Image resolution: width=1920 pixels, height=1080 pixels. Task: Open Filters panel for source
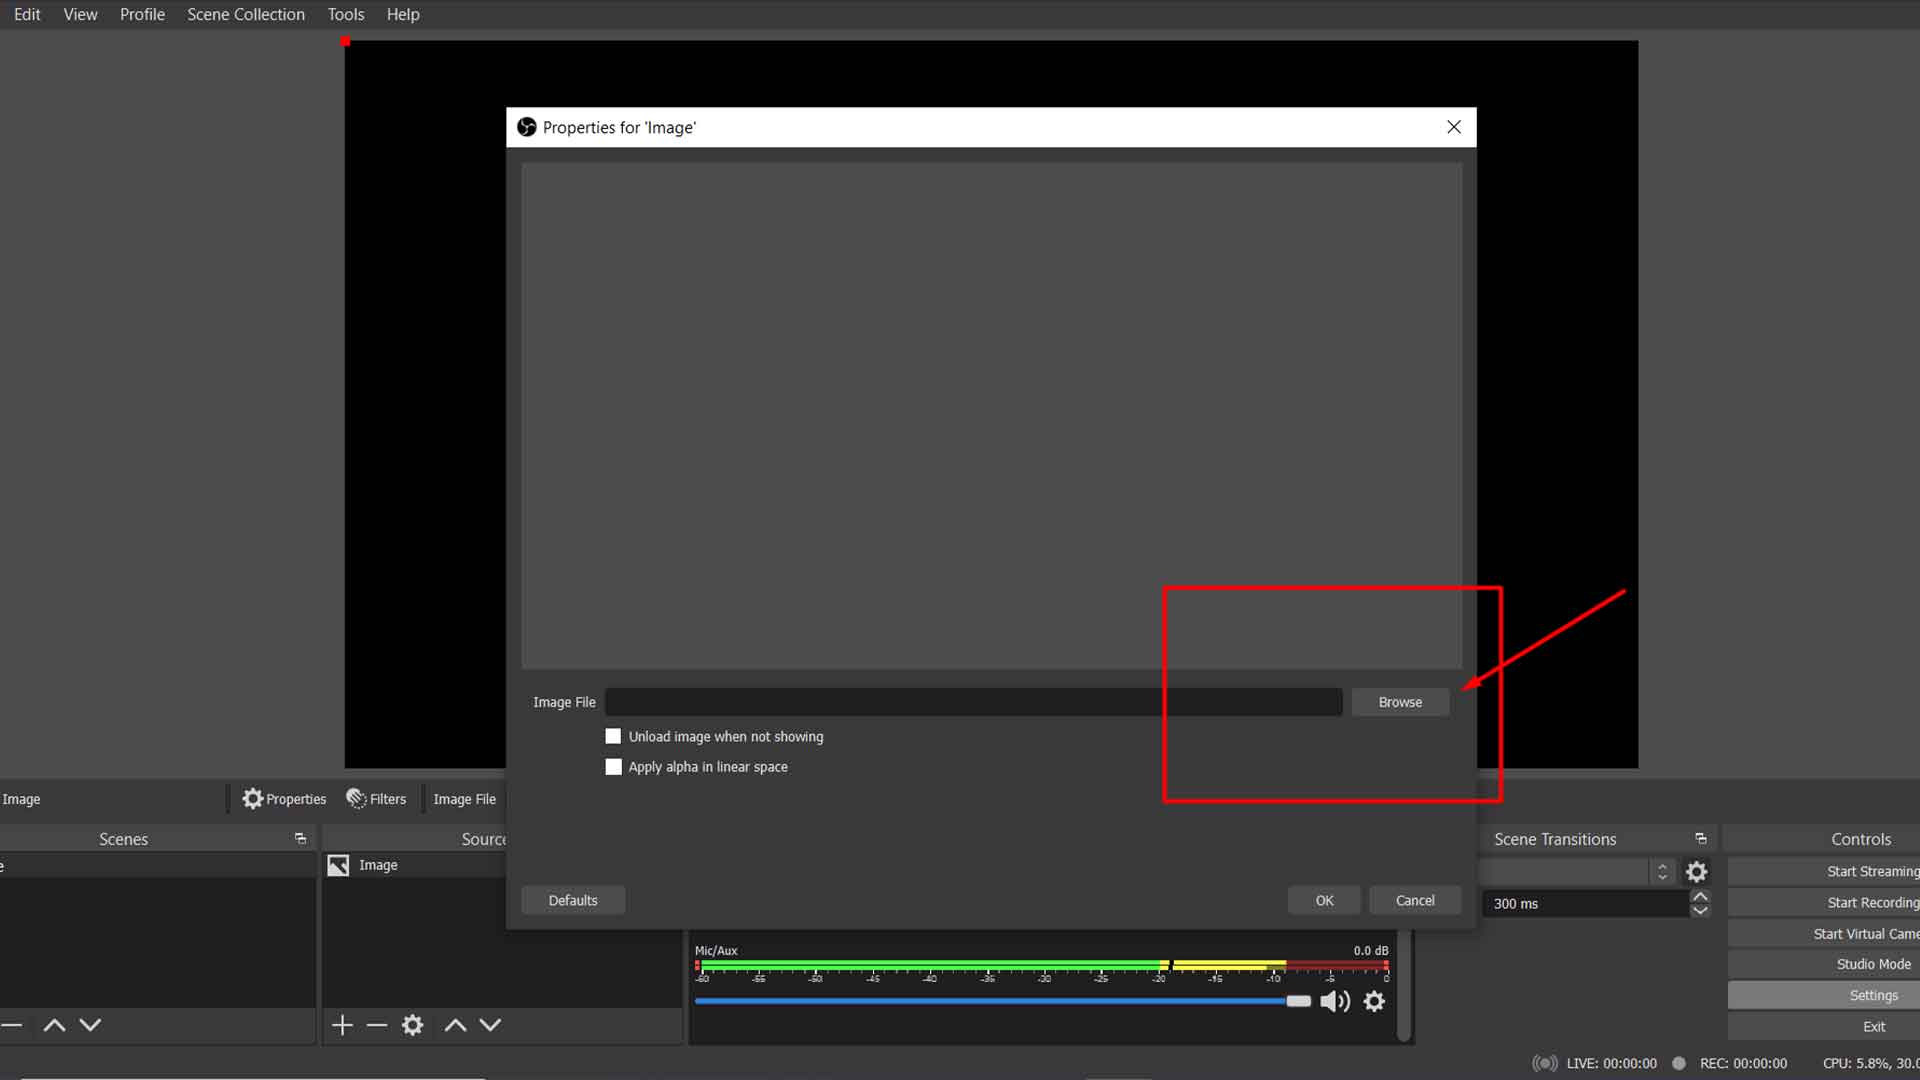[x=376, y=798]
